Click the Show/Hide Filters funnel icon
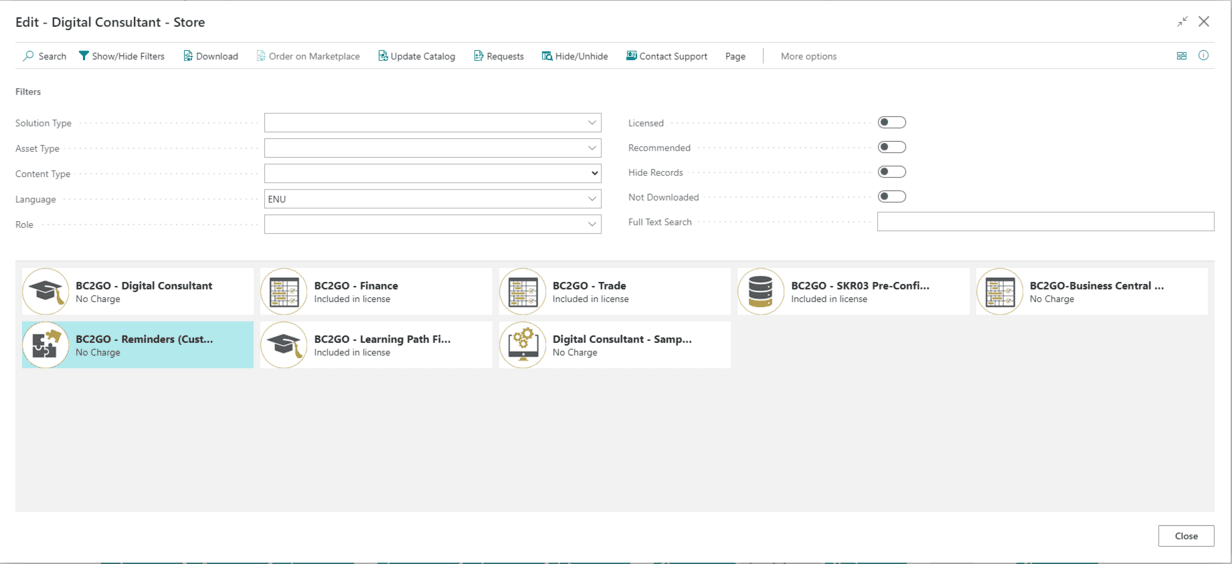 pos(84,56)
